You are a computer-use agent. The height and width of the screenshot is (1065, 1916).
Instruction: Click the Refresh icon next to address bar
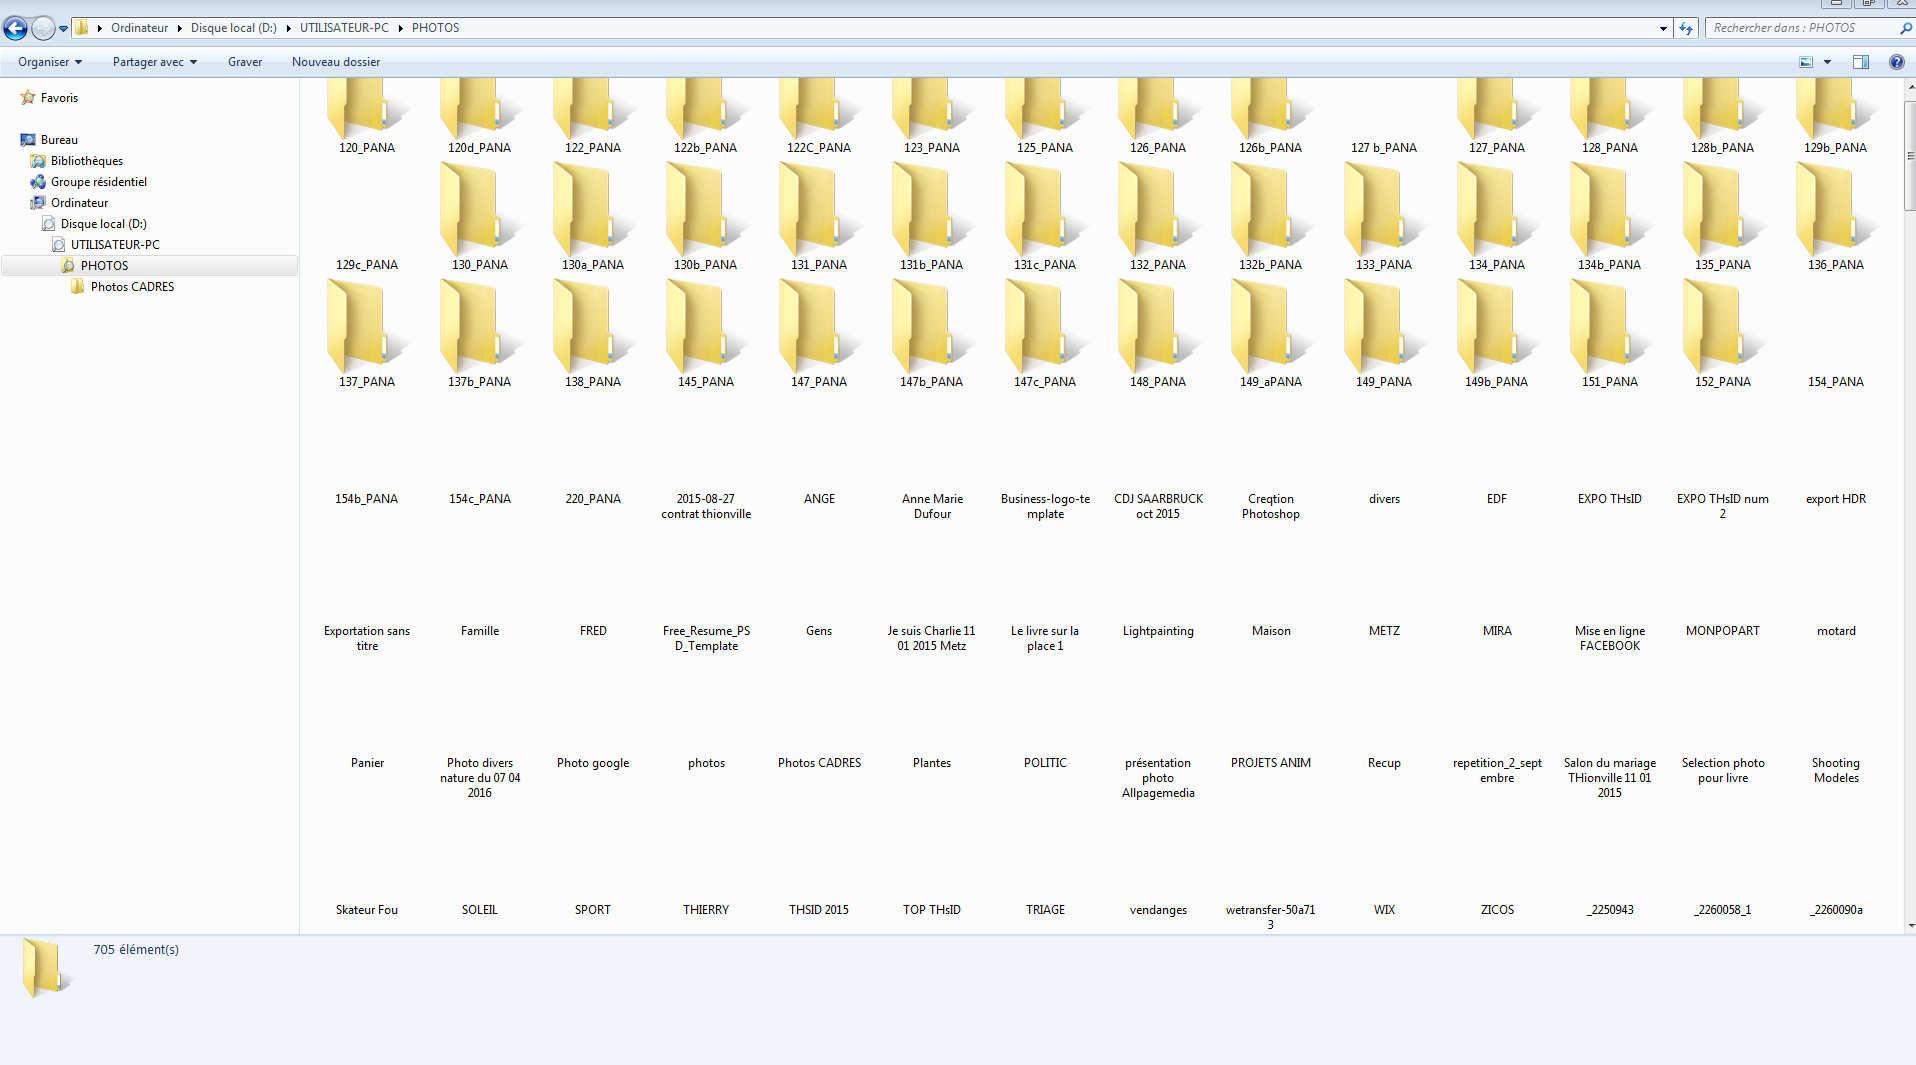[1686, 28]
